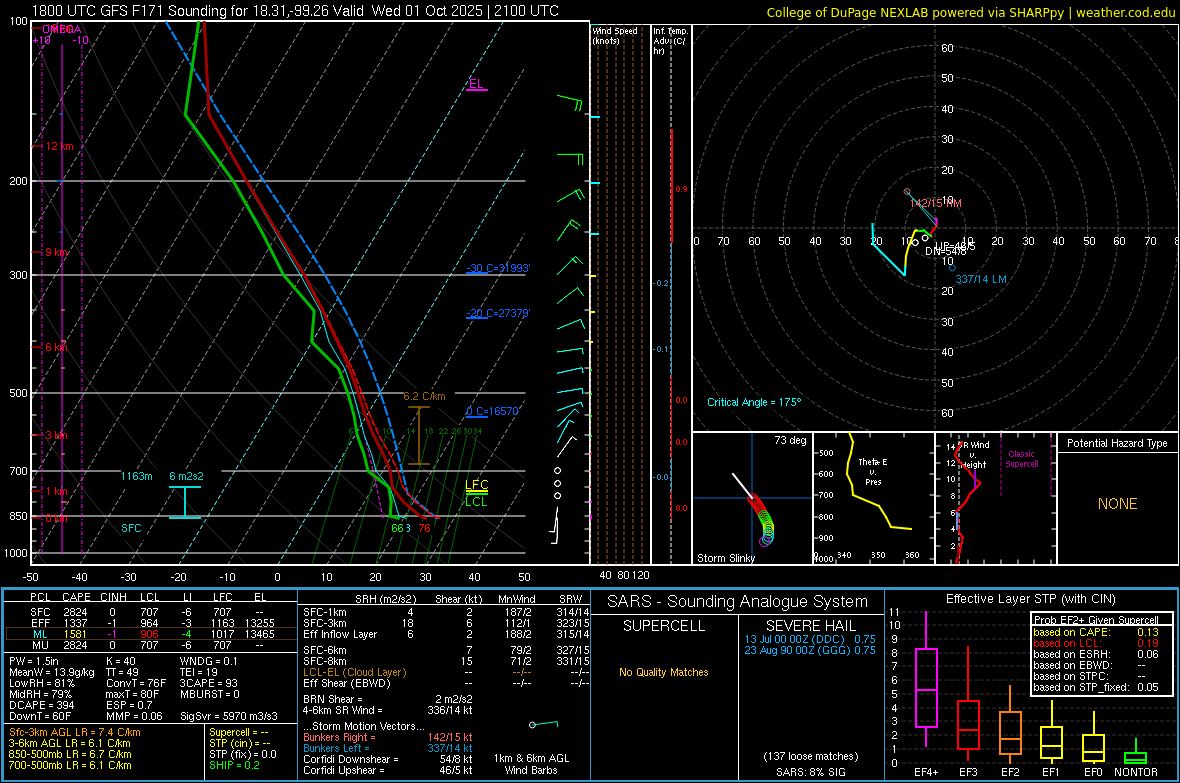1180x783 pixels.
Task: Select the MU parcel row
Action: point(151,645)
